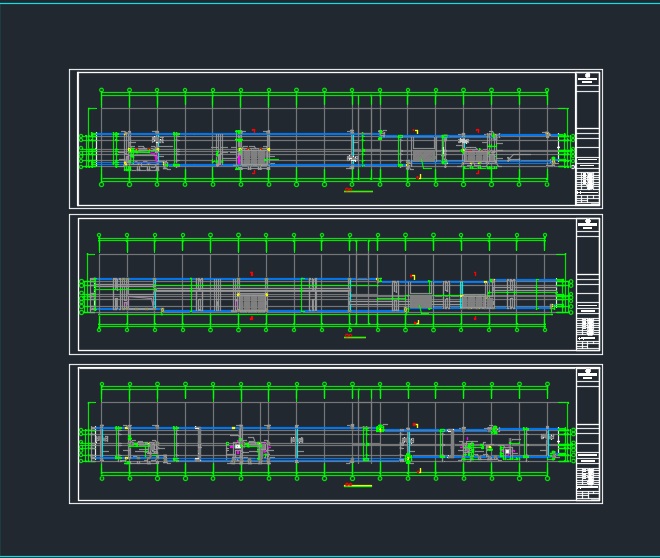The image size is (660, 558).
Task: Click the title block of the bottom sheet
Action: pyautogui.click(x=588, y=434)
